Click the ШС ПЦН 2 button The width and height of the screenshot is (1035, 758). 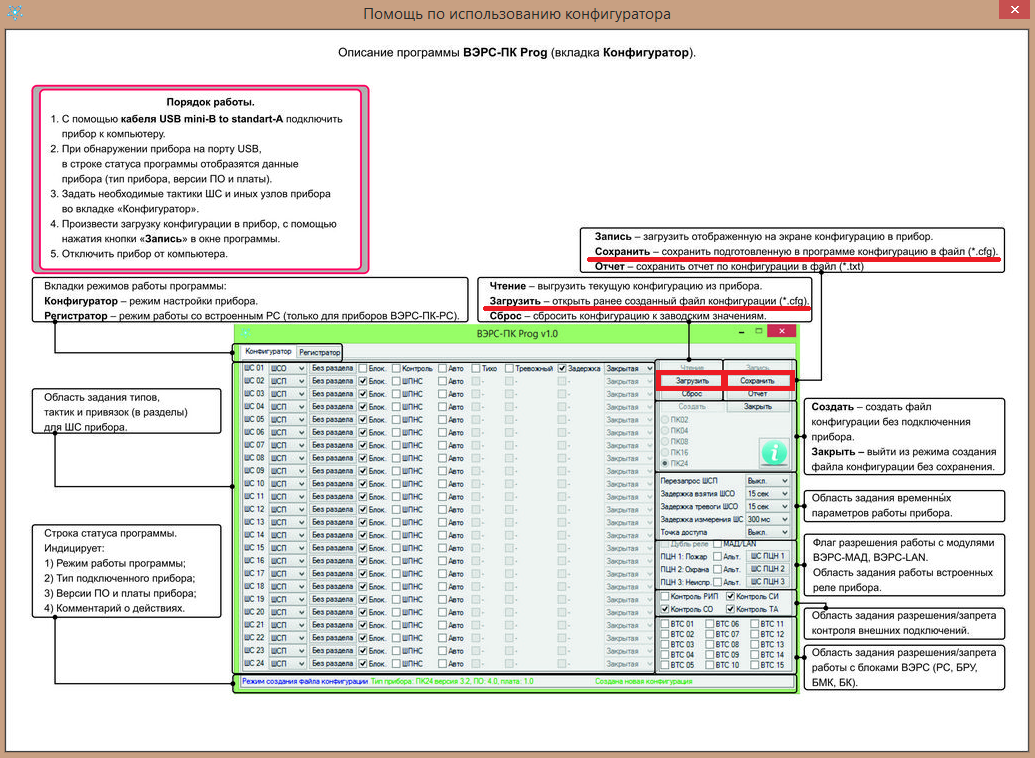768,569
